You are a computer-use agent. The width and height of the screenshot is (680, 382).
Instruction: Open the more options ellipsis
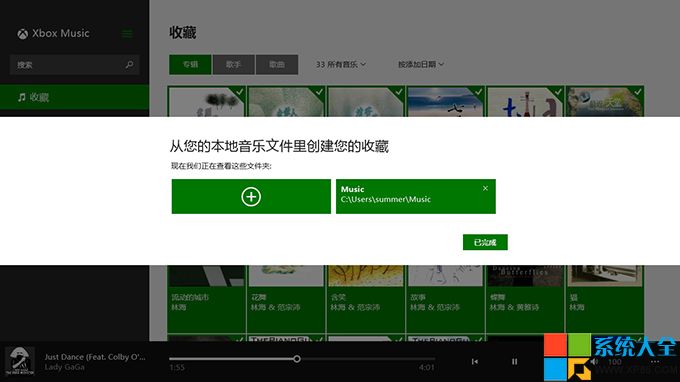pyautogui.click(x=655, y=361)
